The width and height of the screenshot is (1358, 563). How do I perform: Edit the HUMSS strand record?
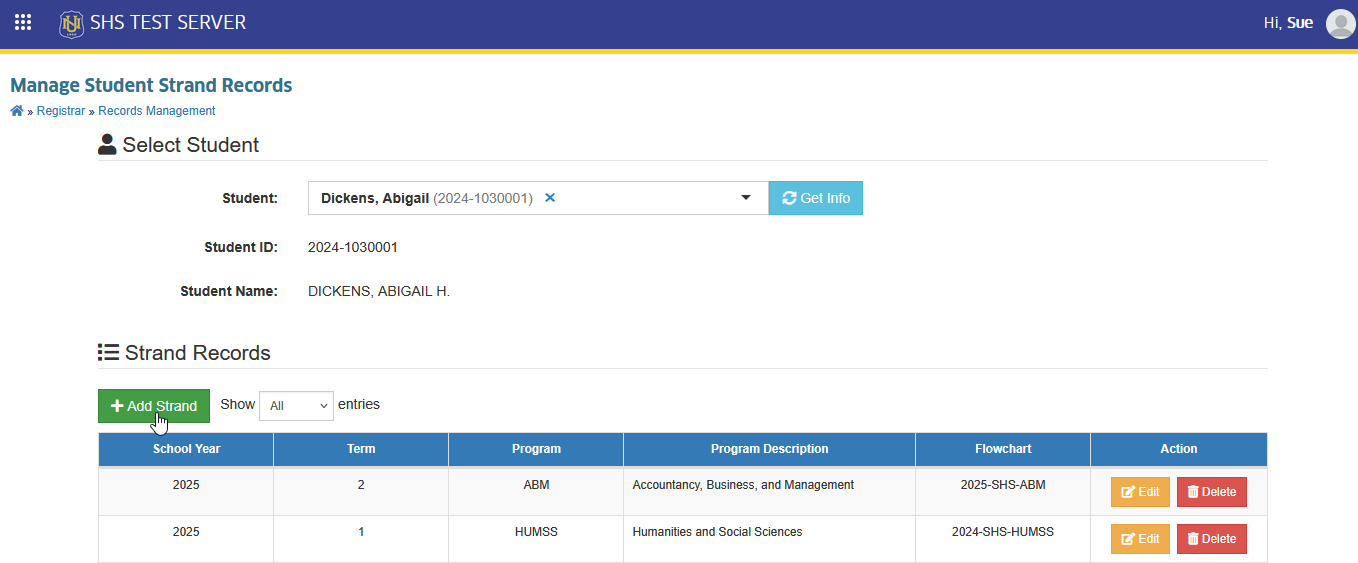[1140, 539]
